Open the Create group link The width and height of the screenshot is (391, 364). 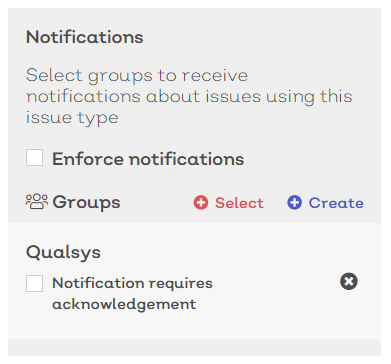(x=325, y=203)
